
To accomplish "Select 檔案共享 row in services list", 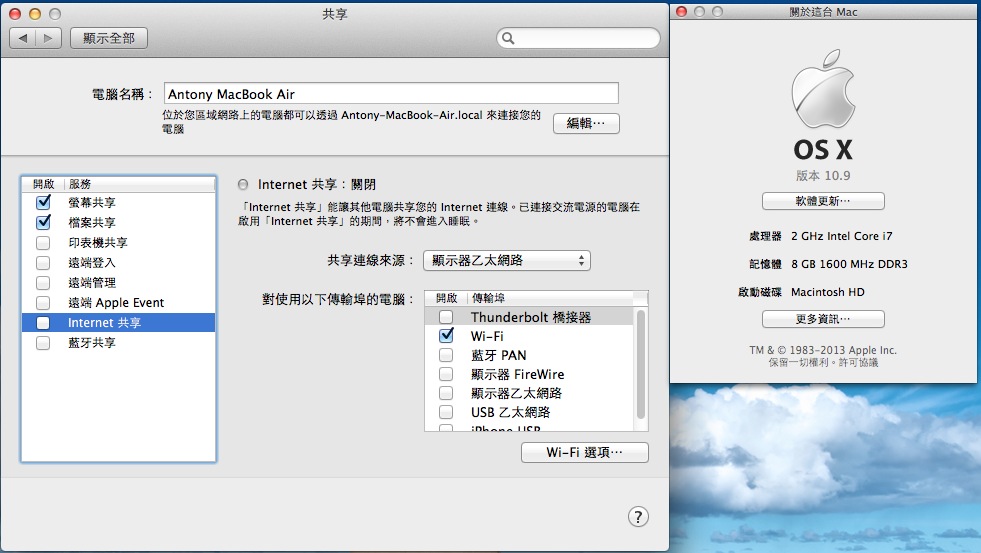I will [119, 222].
